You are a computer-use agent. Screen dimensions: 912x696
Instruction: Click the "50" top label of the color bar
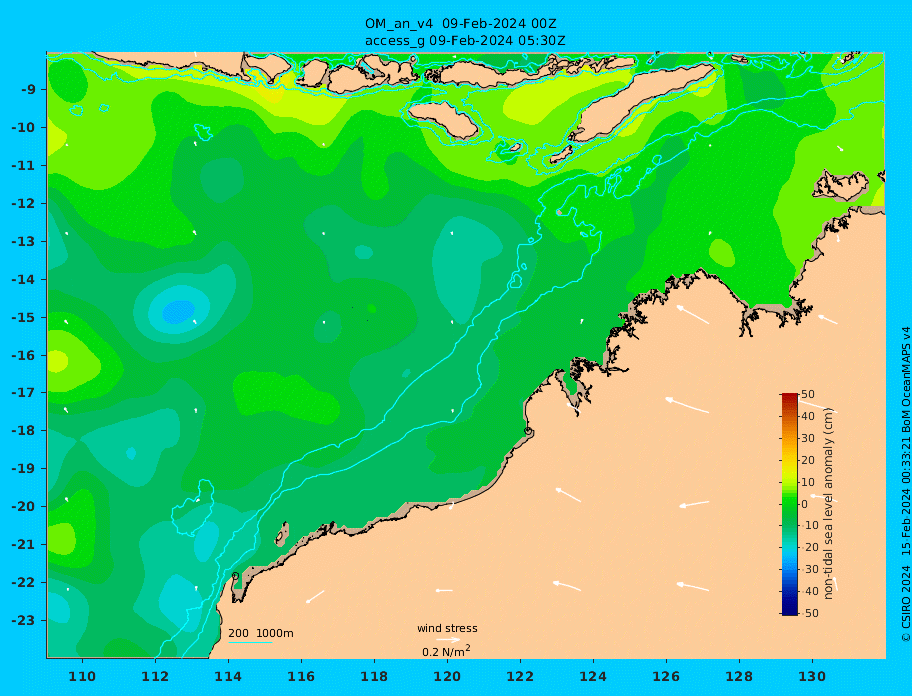[808, 395]
